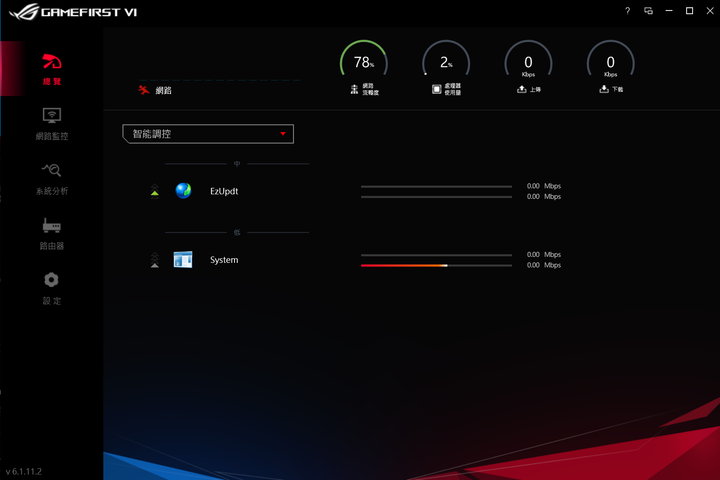Maximize the GameFirst VI window
The height and width of the screenshot is (480, 720).
[689, 11]
